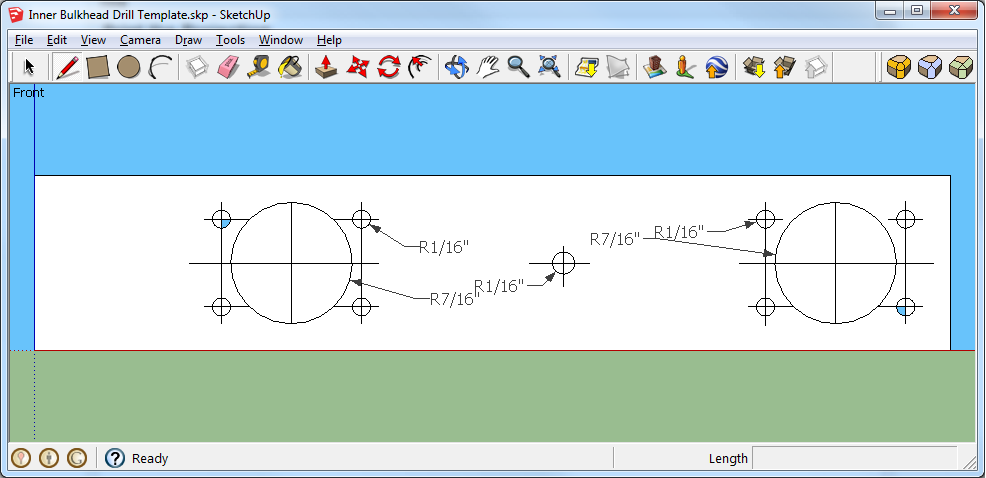Click the window resize grip corner
The image size is (986, 478).
pos(969,462)
